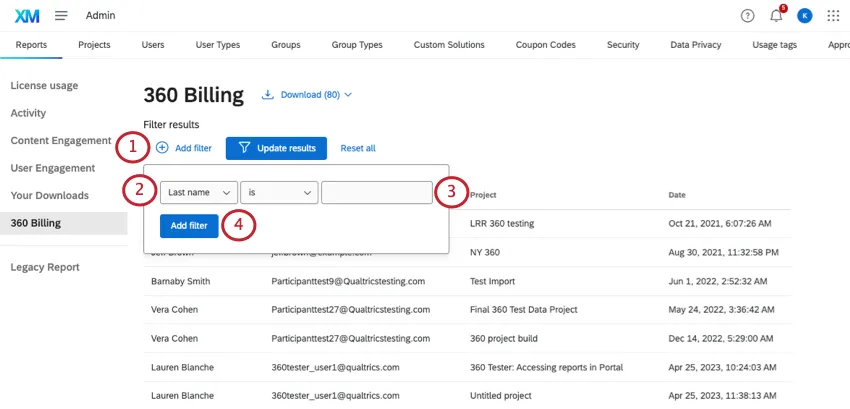Open the notifications bell
The image size is (850, 409).
coord(776,16)
